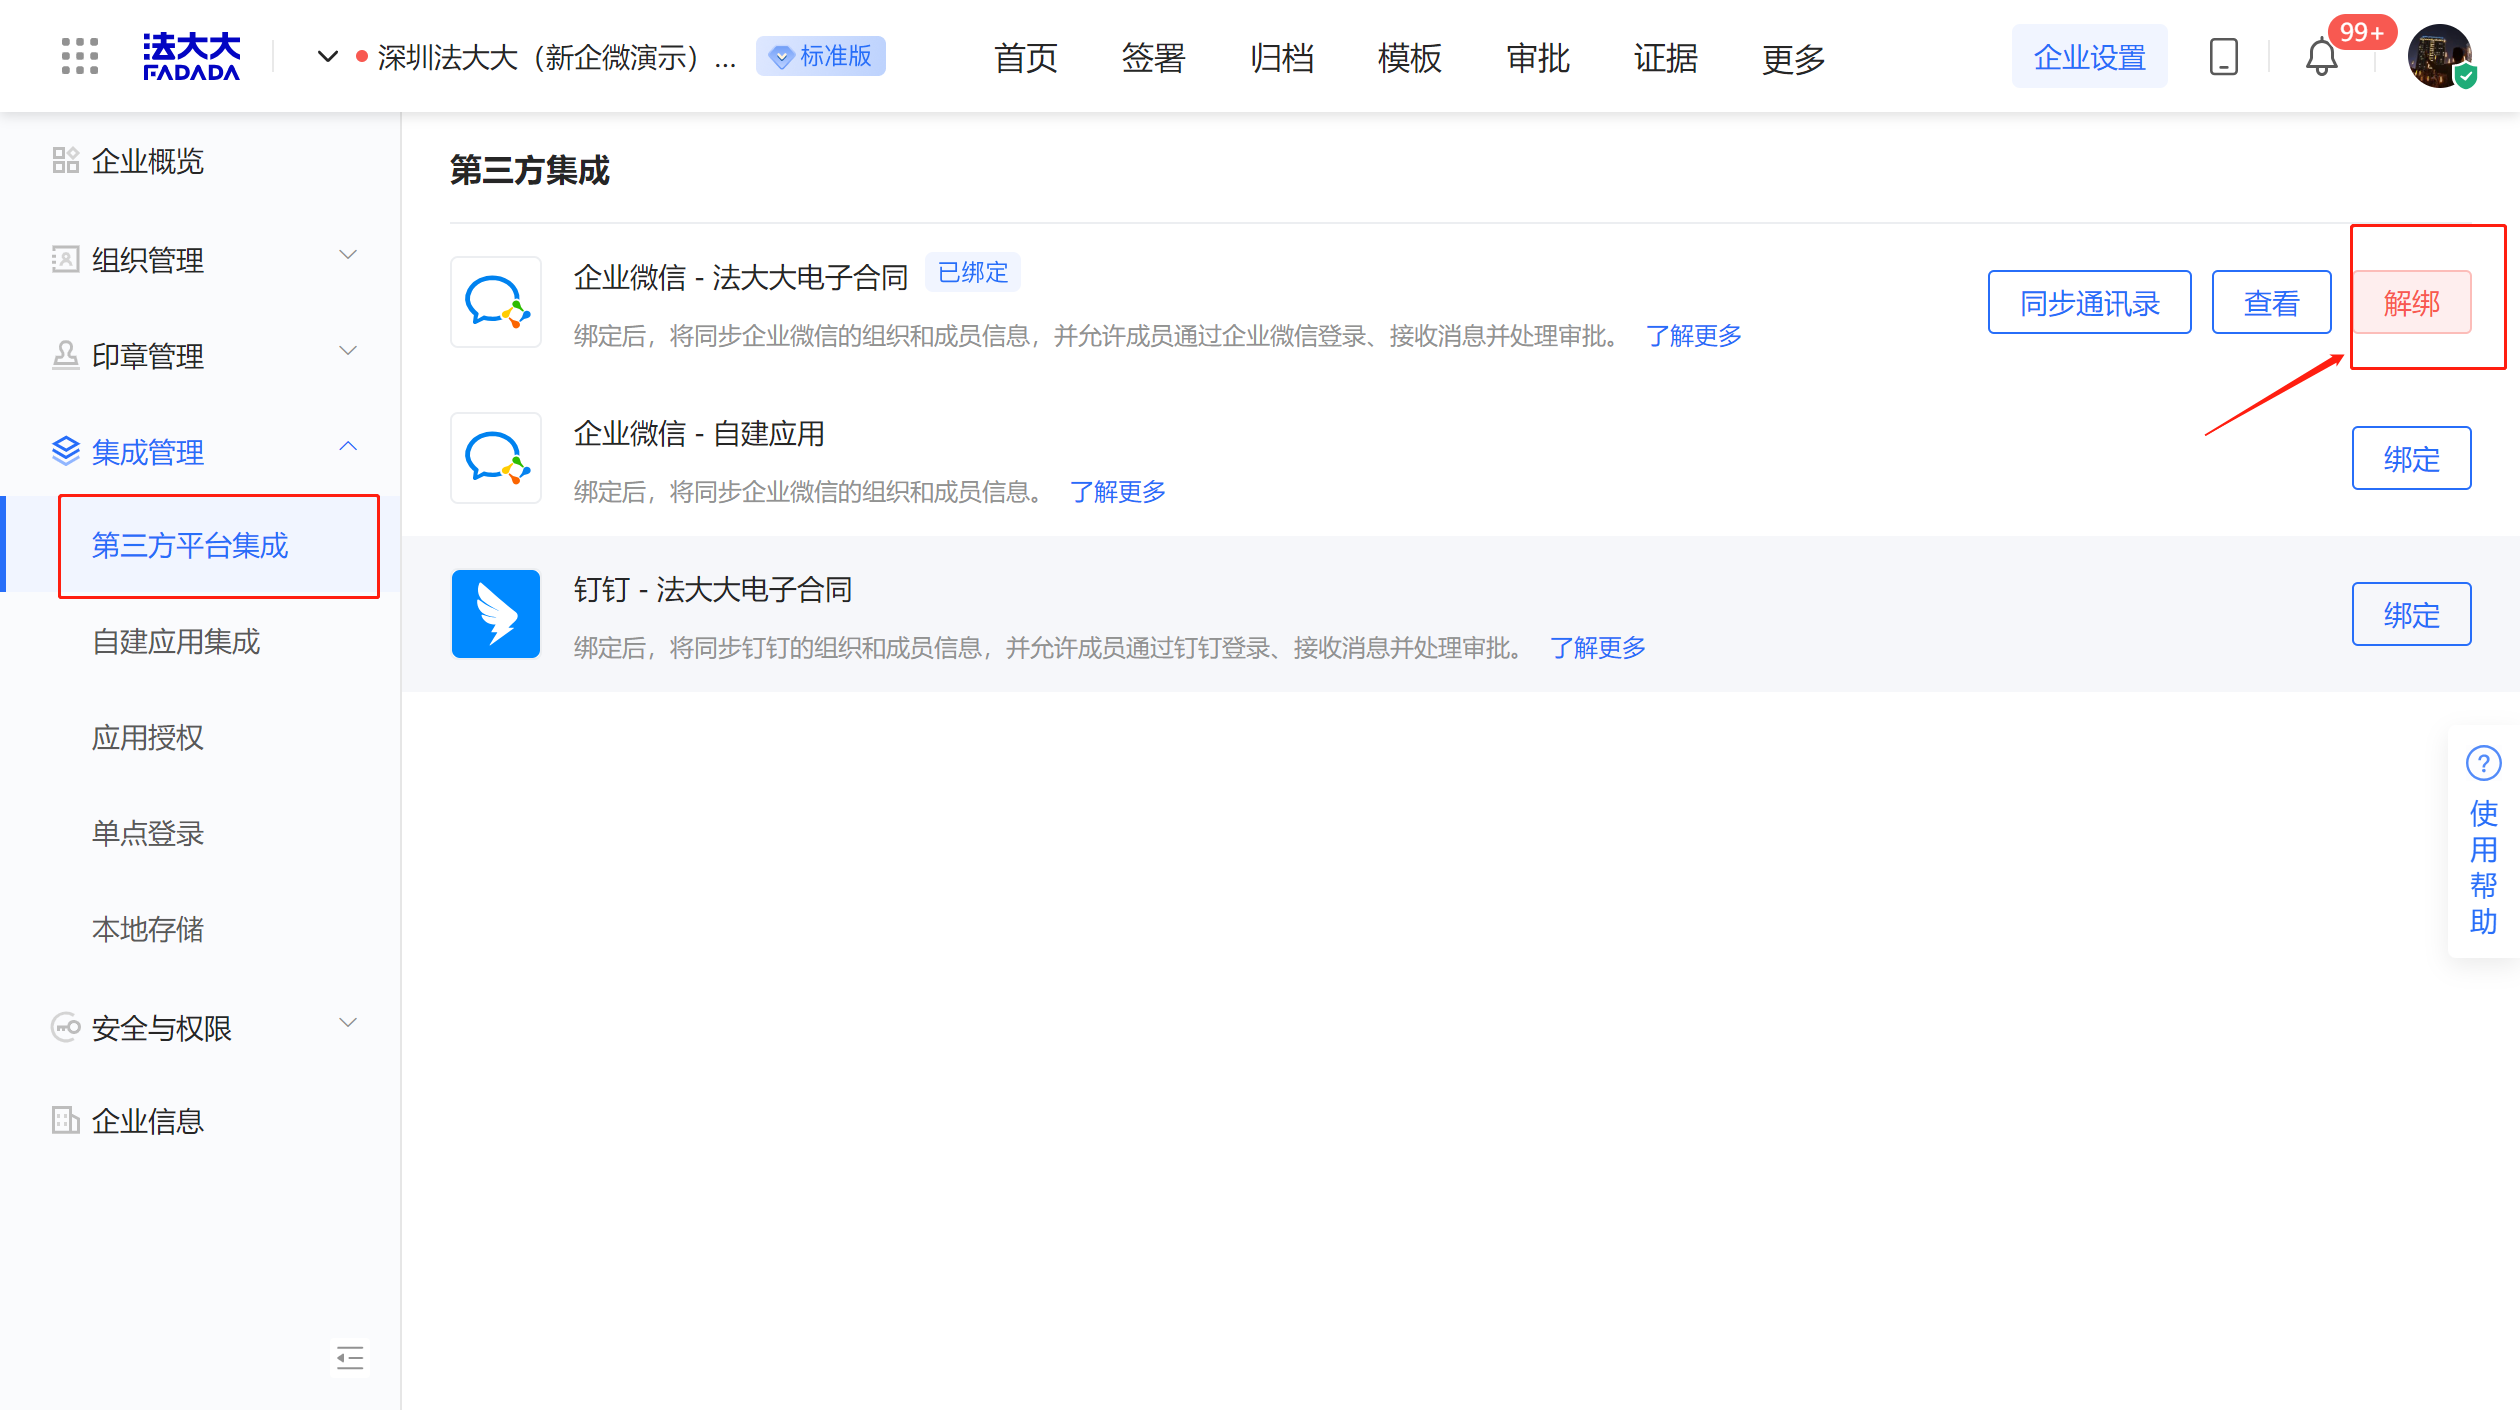This screenshot has height=1410, width=2520.
Task: Expand the 印章管理 sidebar section
Action: pos(200,355)
